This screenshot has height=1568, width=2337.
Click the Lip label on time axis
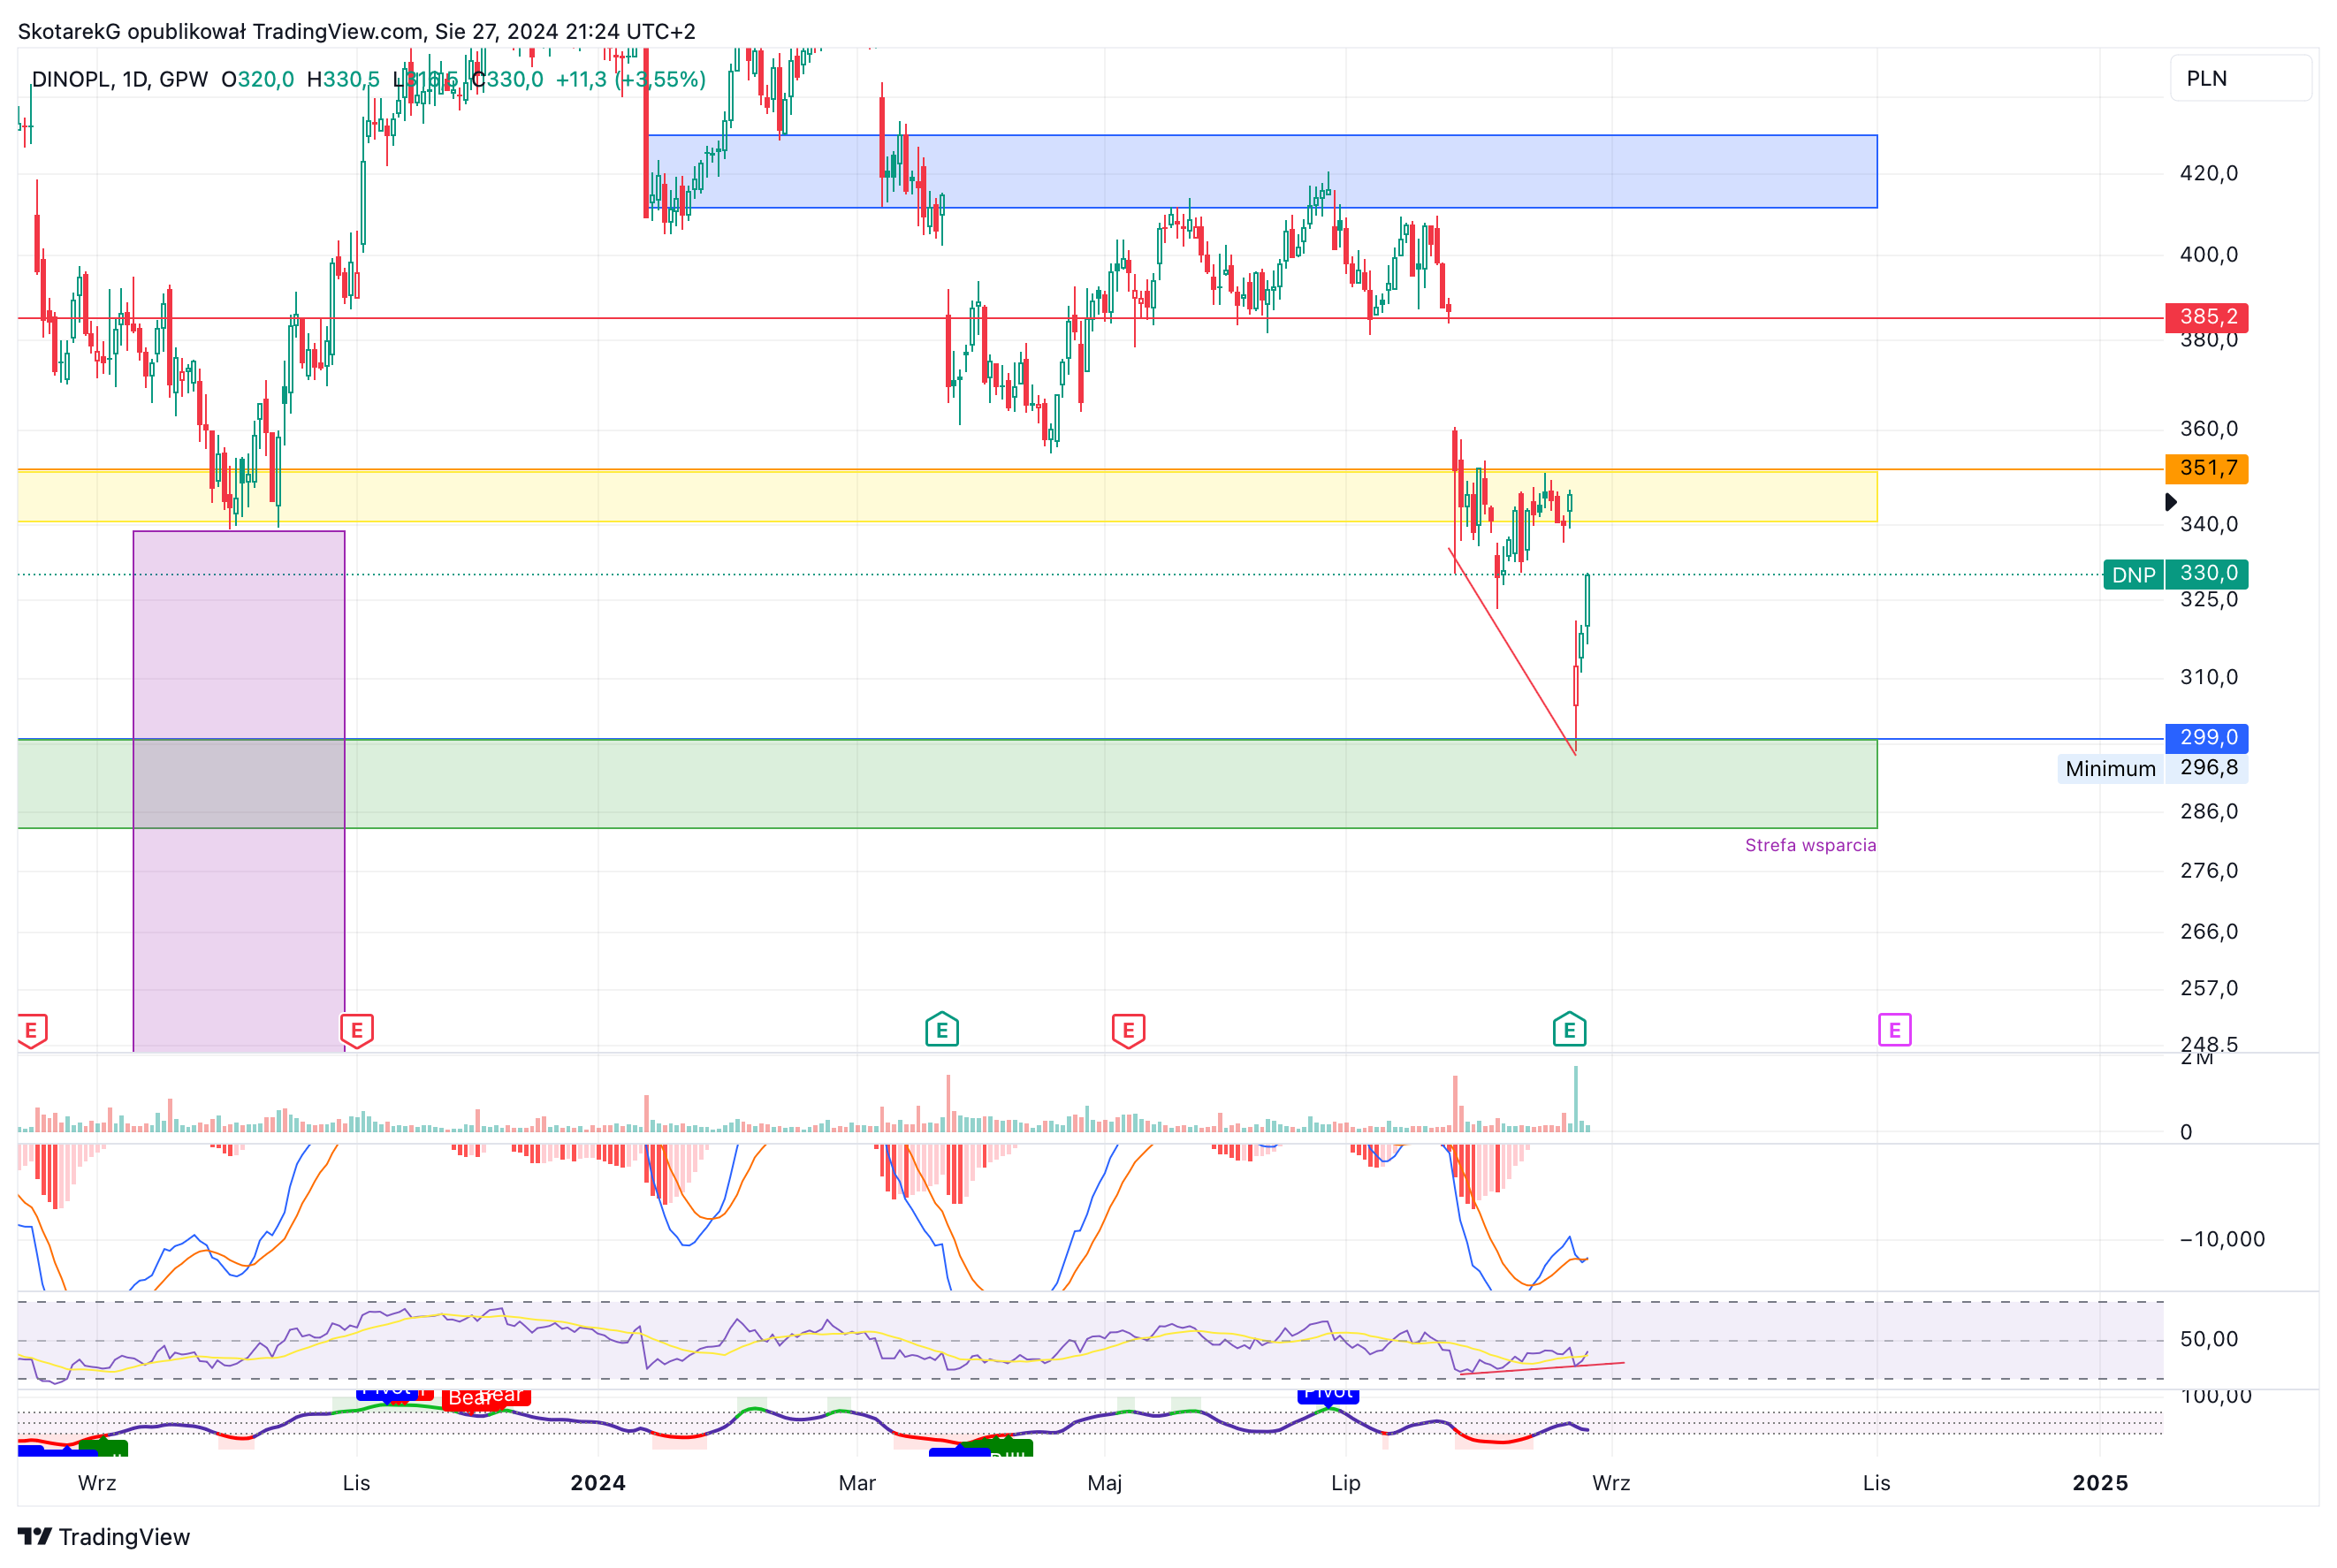pos(1345,1483)
